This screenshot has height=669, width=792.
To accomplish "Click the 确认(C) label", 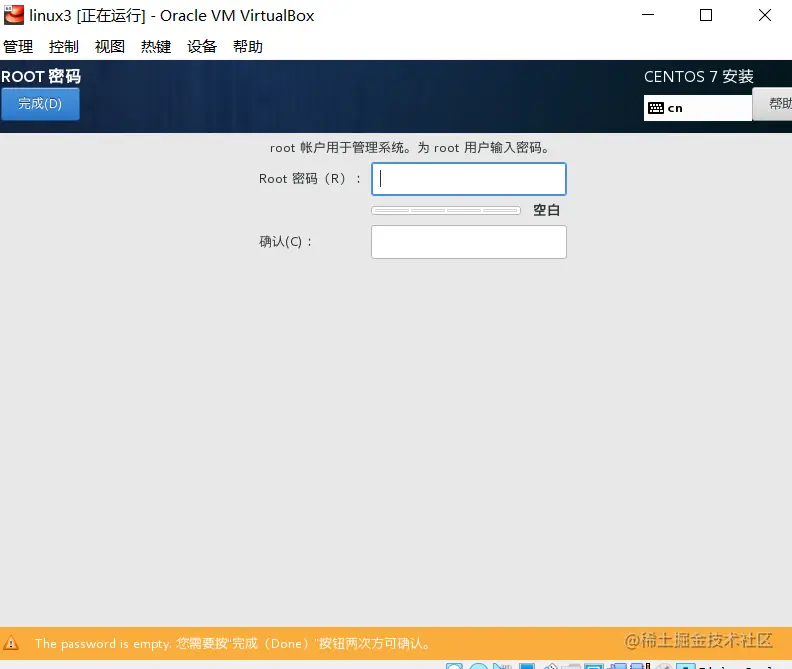I will pos(285,242).
